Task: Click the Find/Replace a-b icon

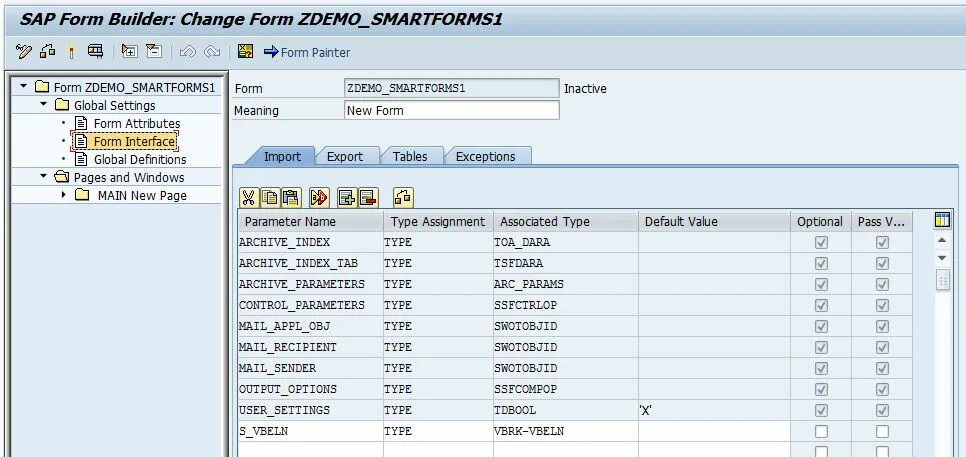Action: click(319, 198)
